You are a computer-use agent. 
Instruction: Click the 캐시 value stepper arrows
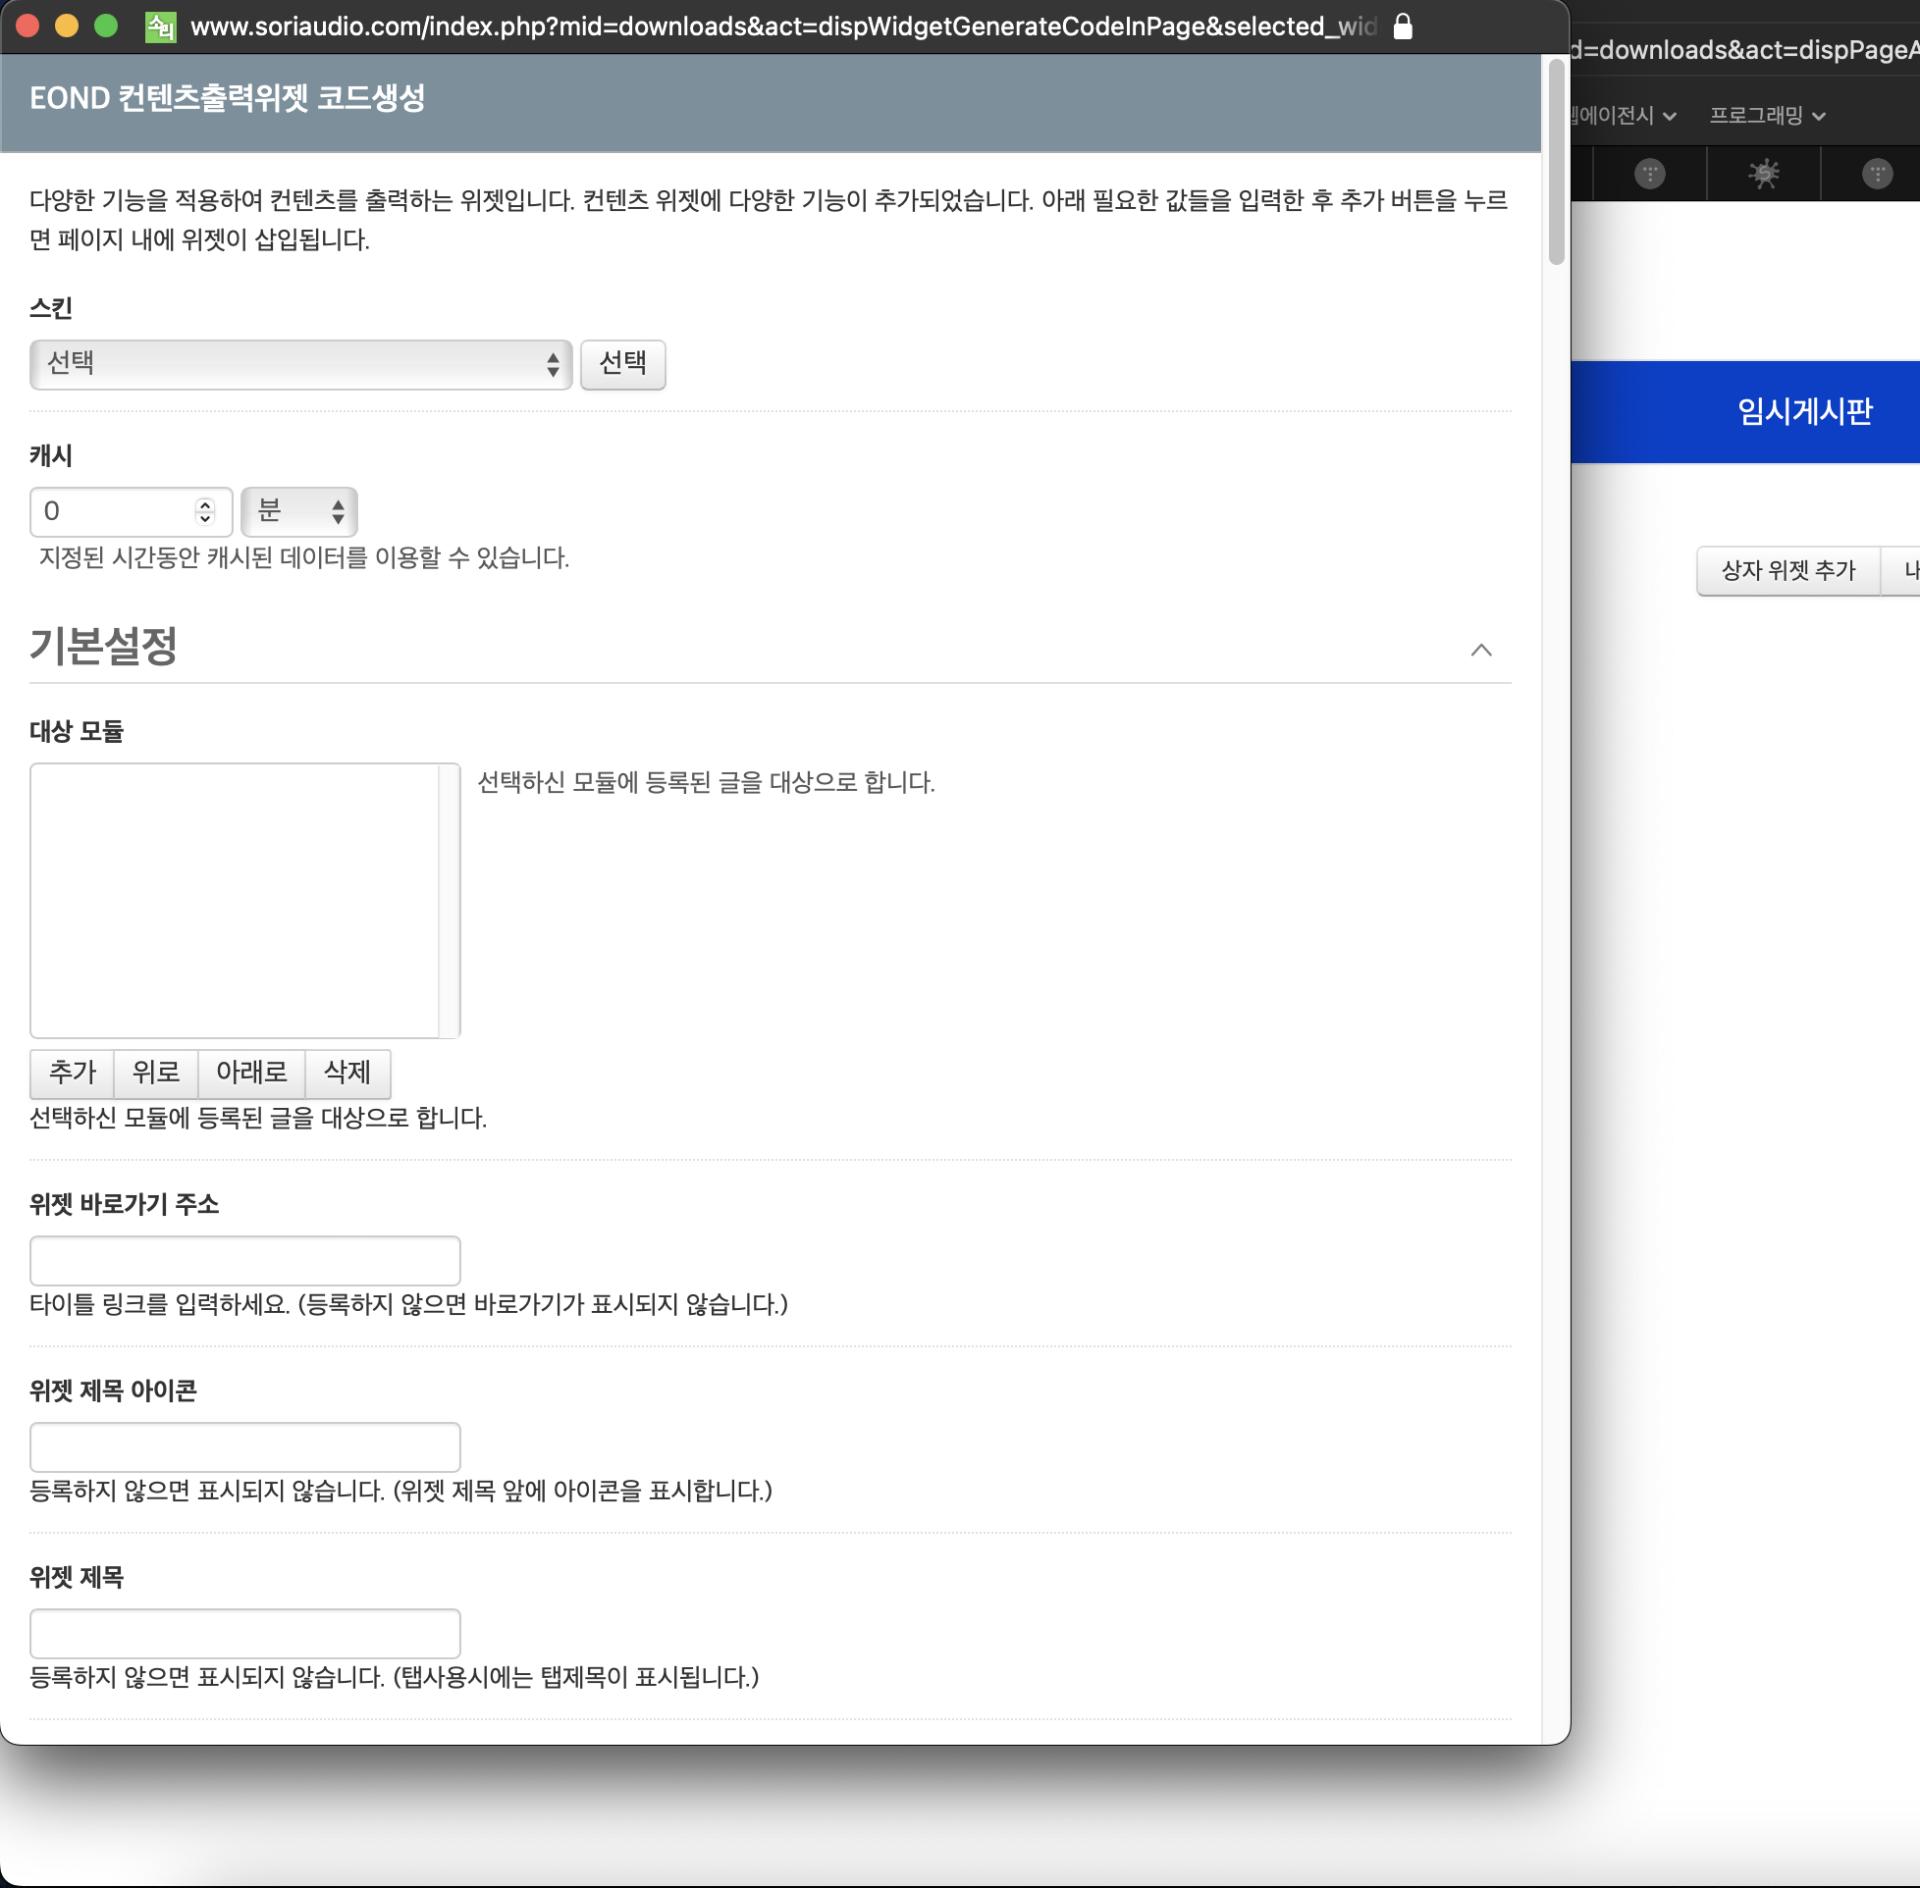205,512
